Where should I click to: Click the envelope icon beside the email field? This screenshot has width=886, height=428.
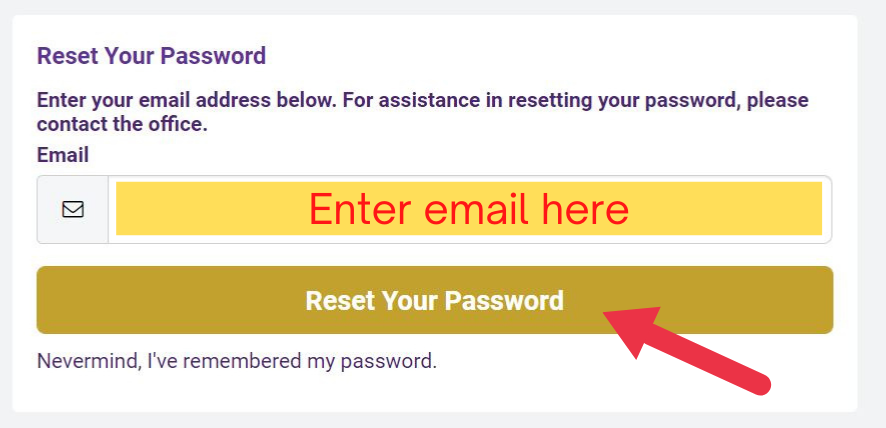[x=73, y=210]
